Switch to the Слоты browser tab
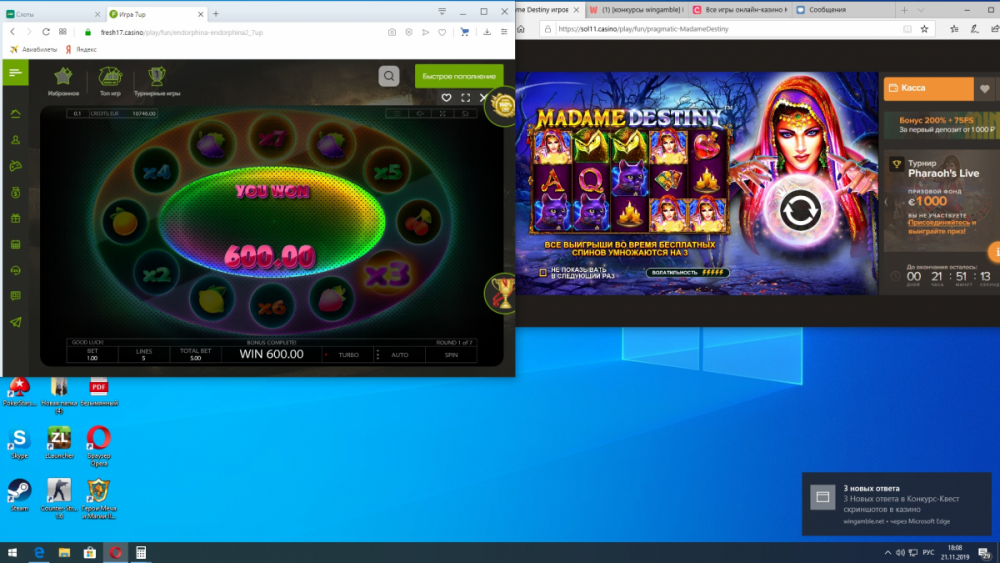This screenshot has width=1000, height=563. tap(50, 13)
